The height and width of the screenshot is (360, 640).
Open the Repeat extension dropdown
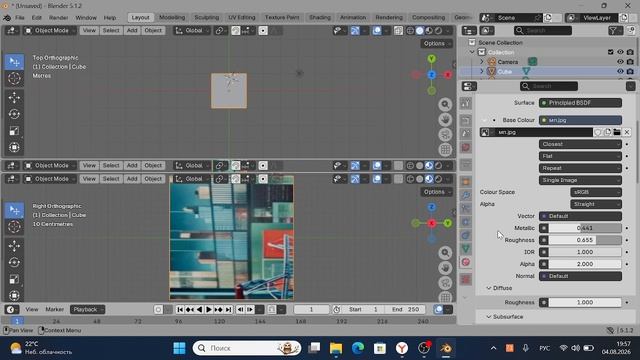[580, 168]
